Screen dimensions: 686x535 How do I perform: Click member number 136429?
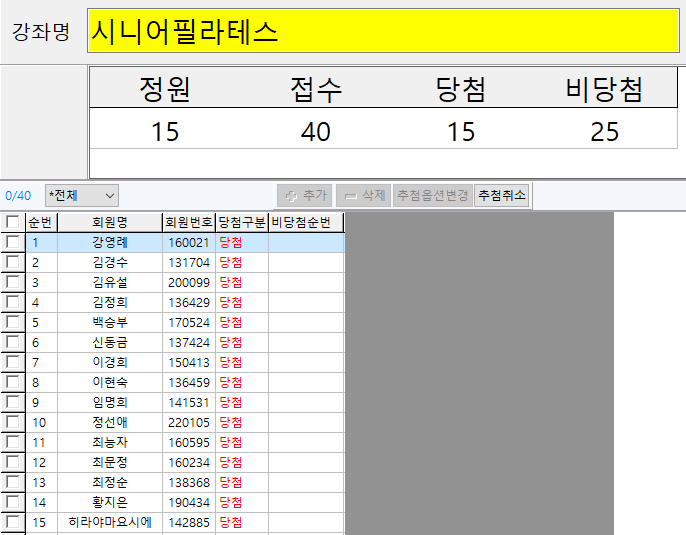pyautogui.click(x=189, y=303)
